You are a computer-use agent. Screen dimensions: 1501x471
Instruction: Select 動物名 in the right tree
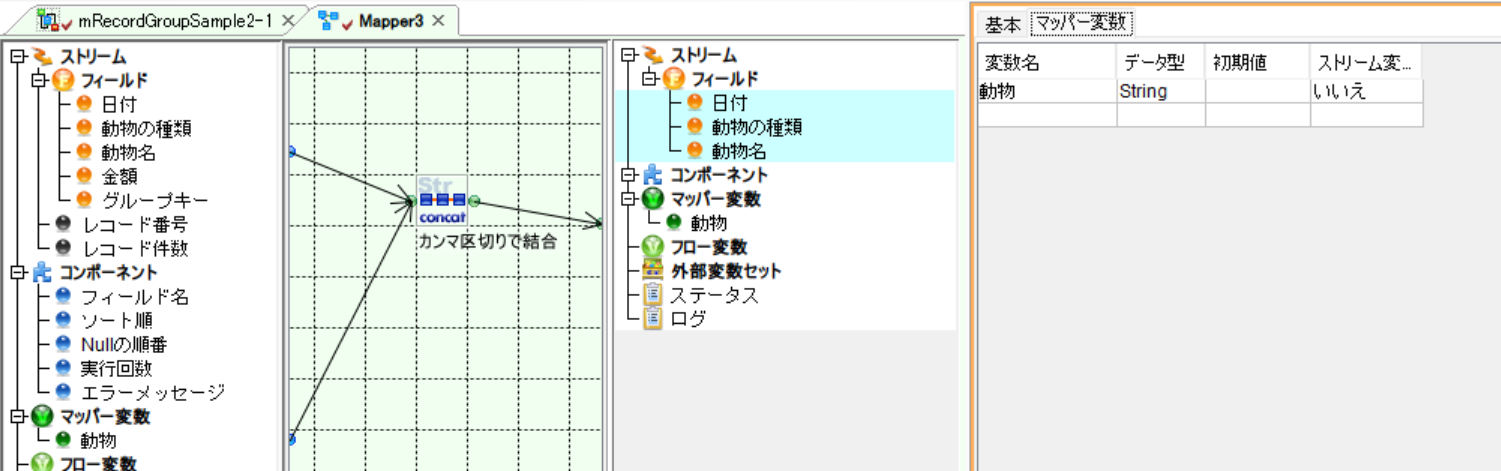pos(739,151)
